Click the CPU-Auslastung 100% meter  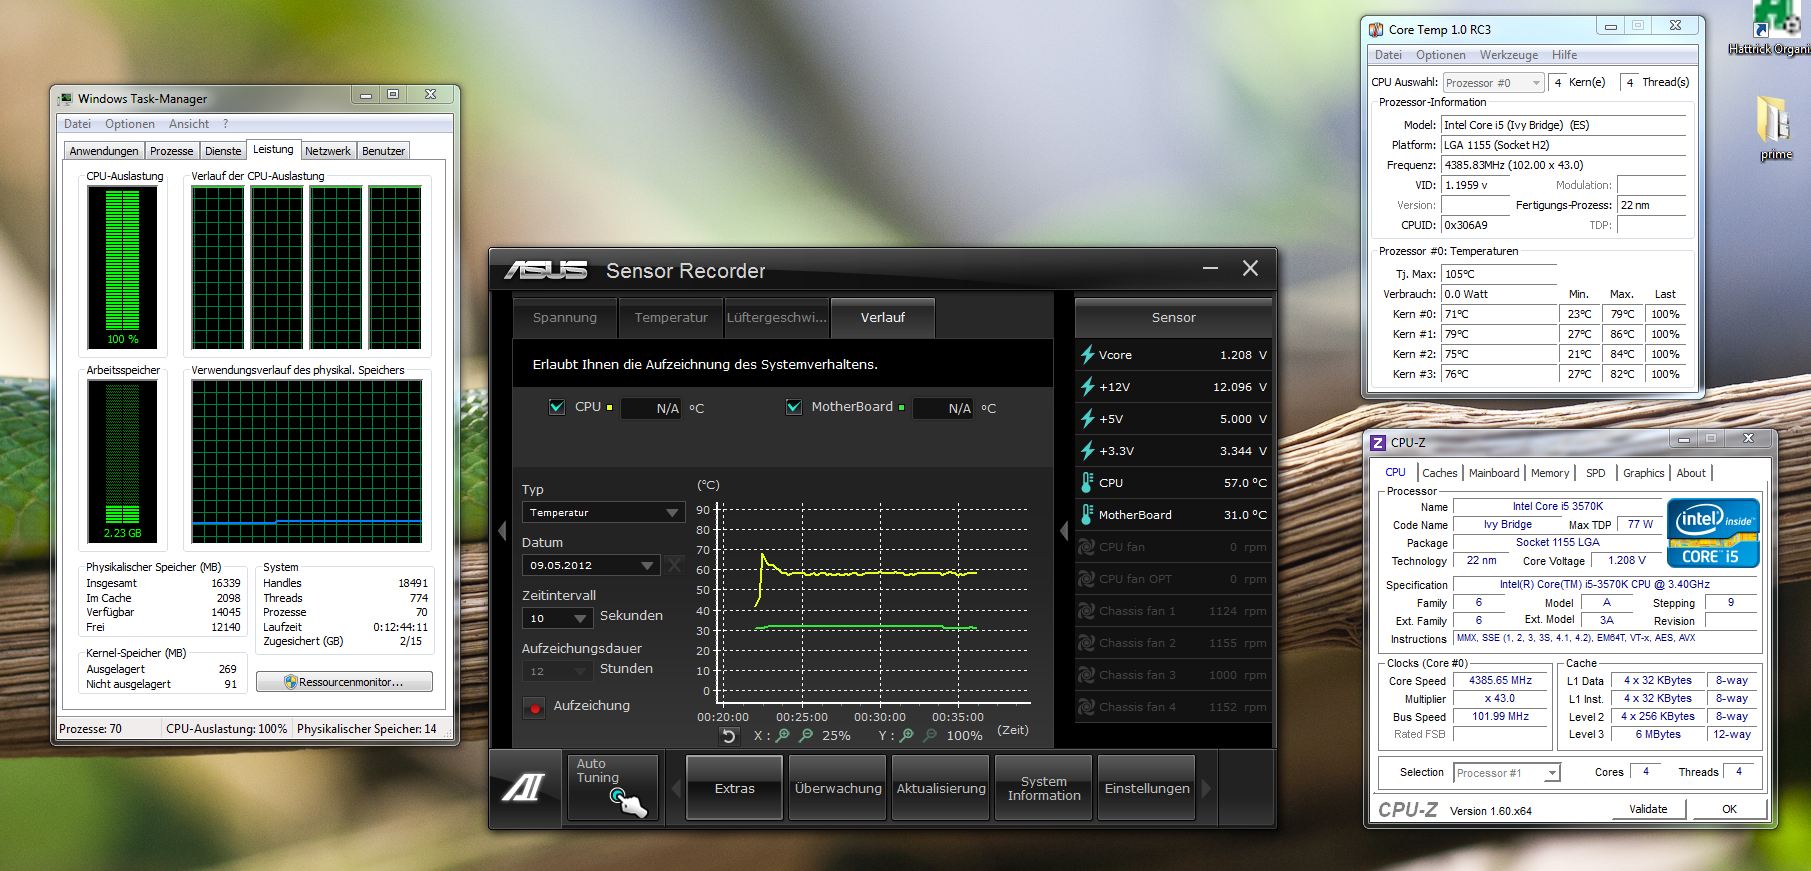(x=123, y=267)
